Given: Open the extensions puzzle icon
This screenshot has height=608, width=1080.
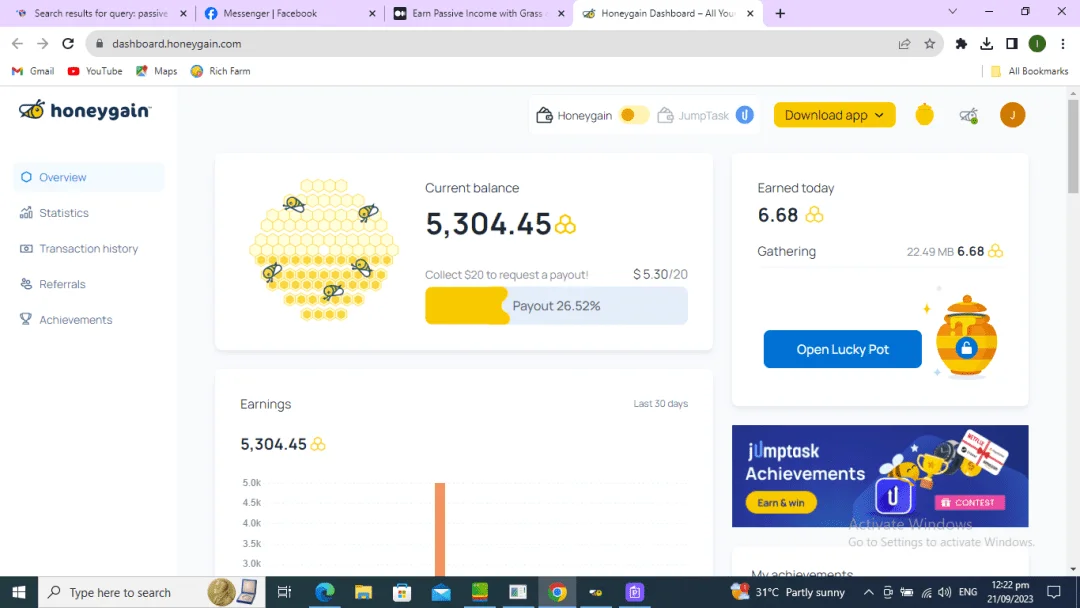Looking at the screenshot, I should tap(961, 43).
